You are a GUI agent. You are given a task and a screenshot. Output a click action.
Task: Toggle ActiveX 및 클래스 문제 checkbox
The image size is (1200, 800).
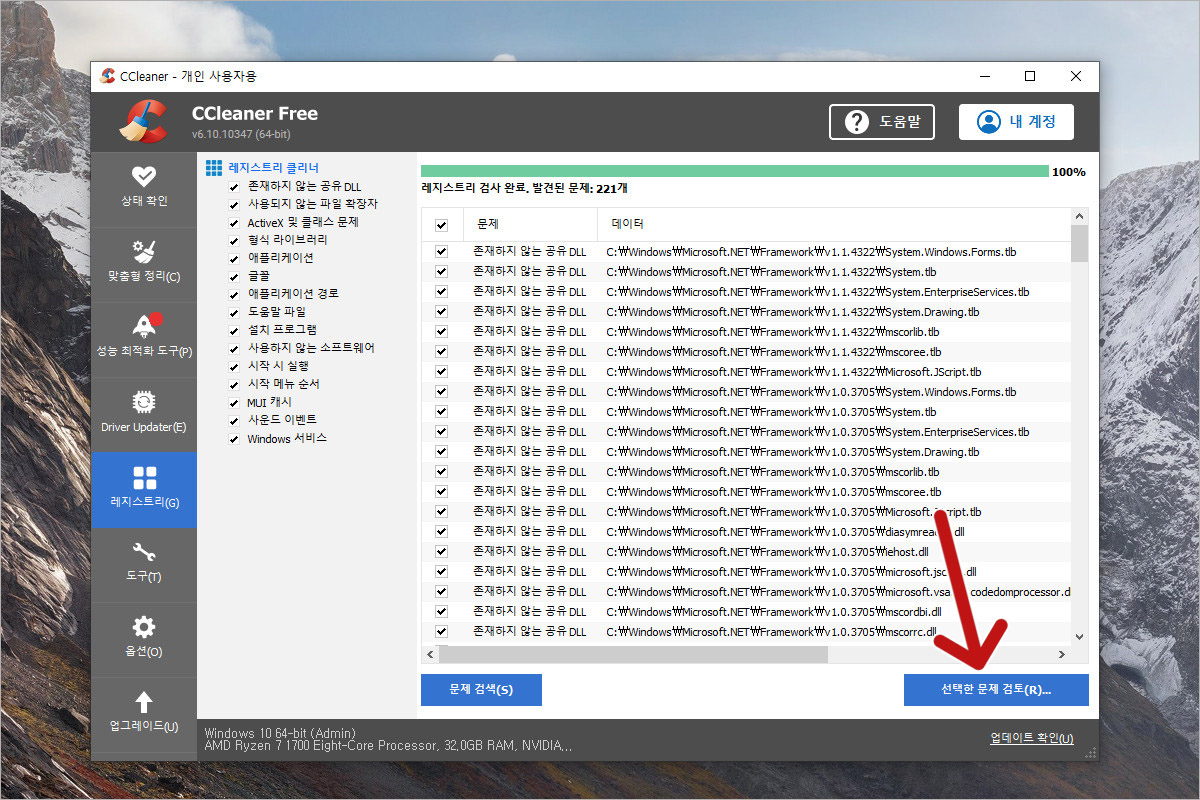[234, 223]
